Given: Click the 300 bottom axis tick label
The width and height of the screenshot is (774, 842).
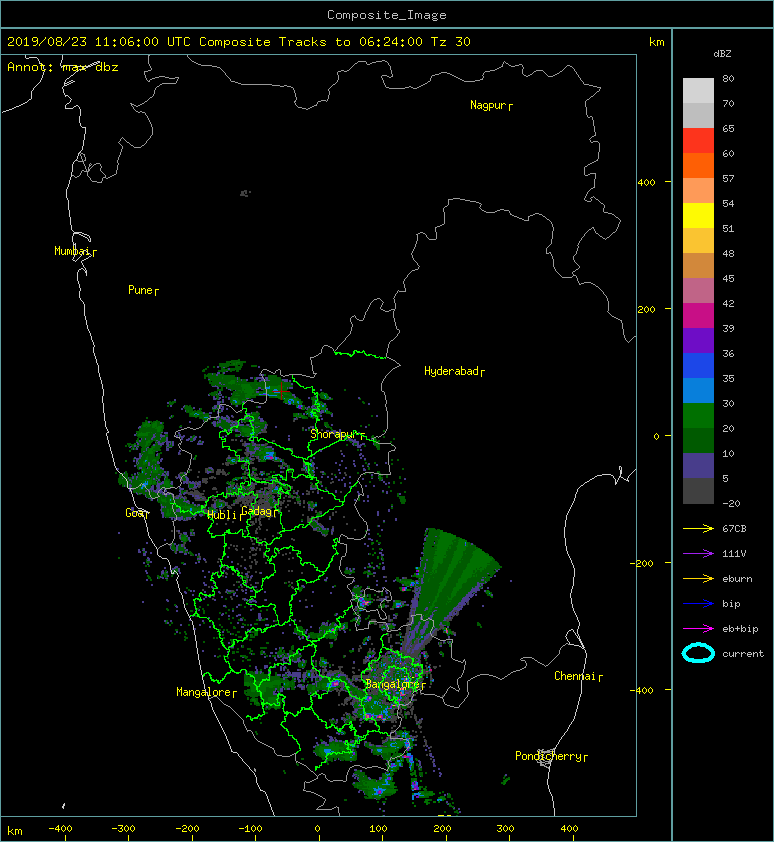Looking at the screenshot, I should (505, 829).
